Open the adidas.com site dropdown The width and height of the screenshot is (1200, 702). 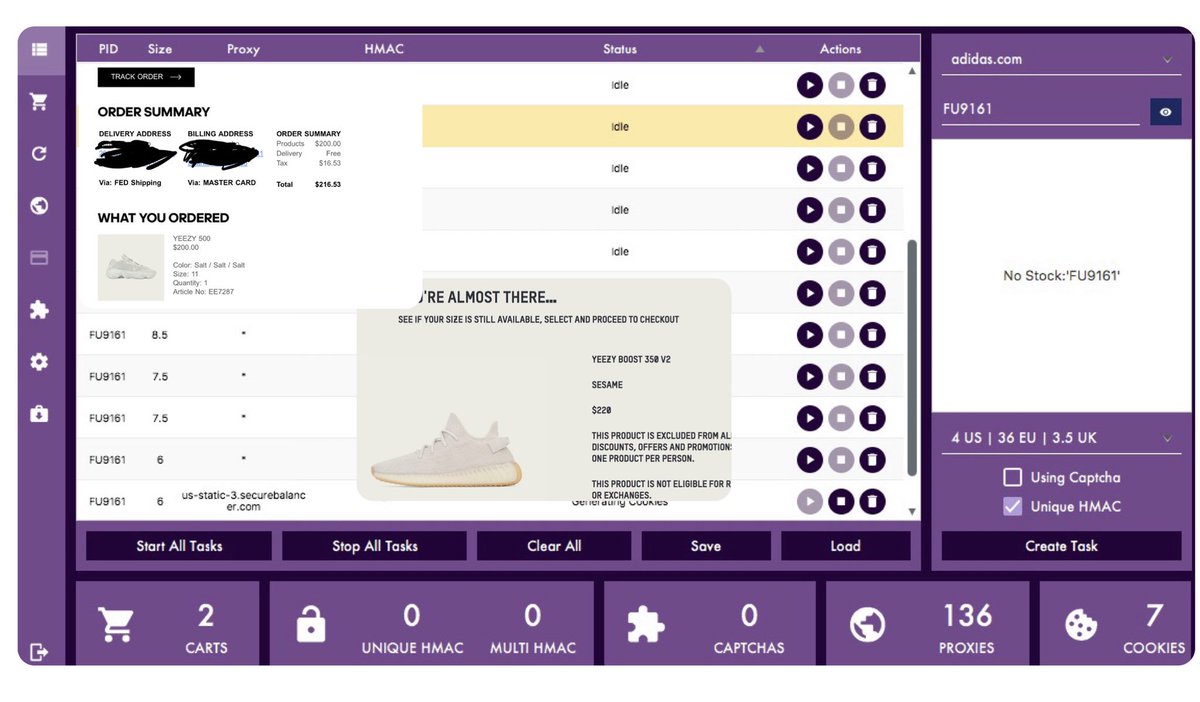click(1061, 59)
